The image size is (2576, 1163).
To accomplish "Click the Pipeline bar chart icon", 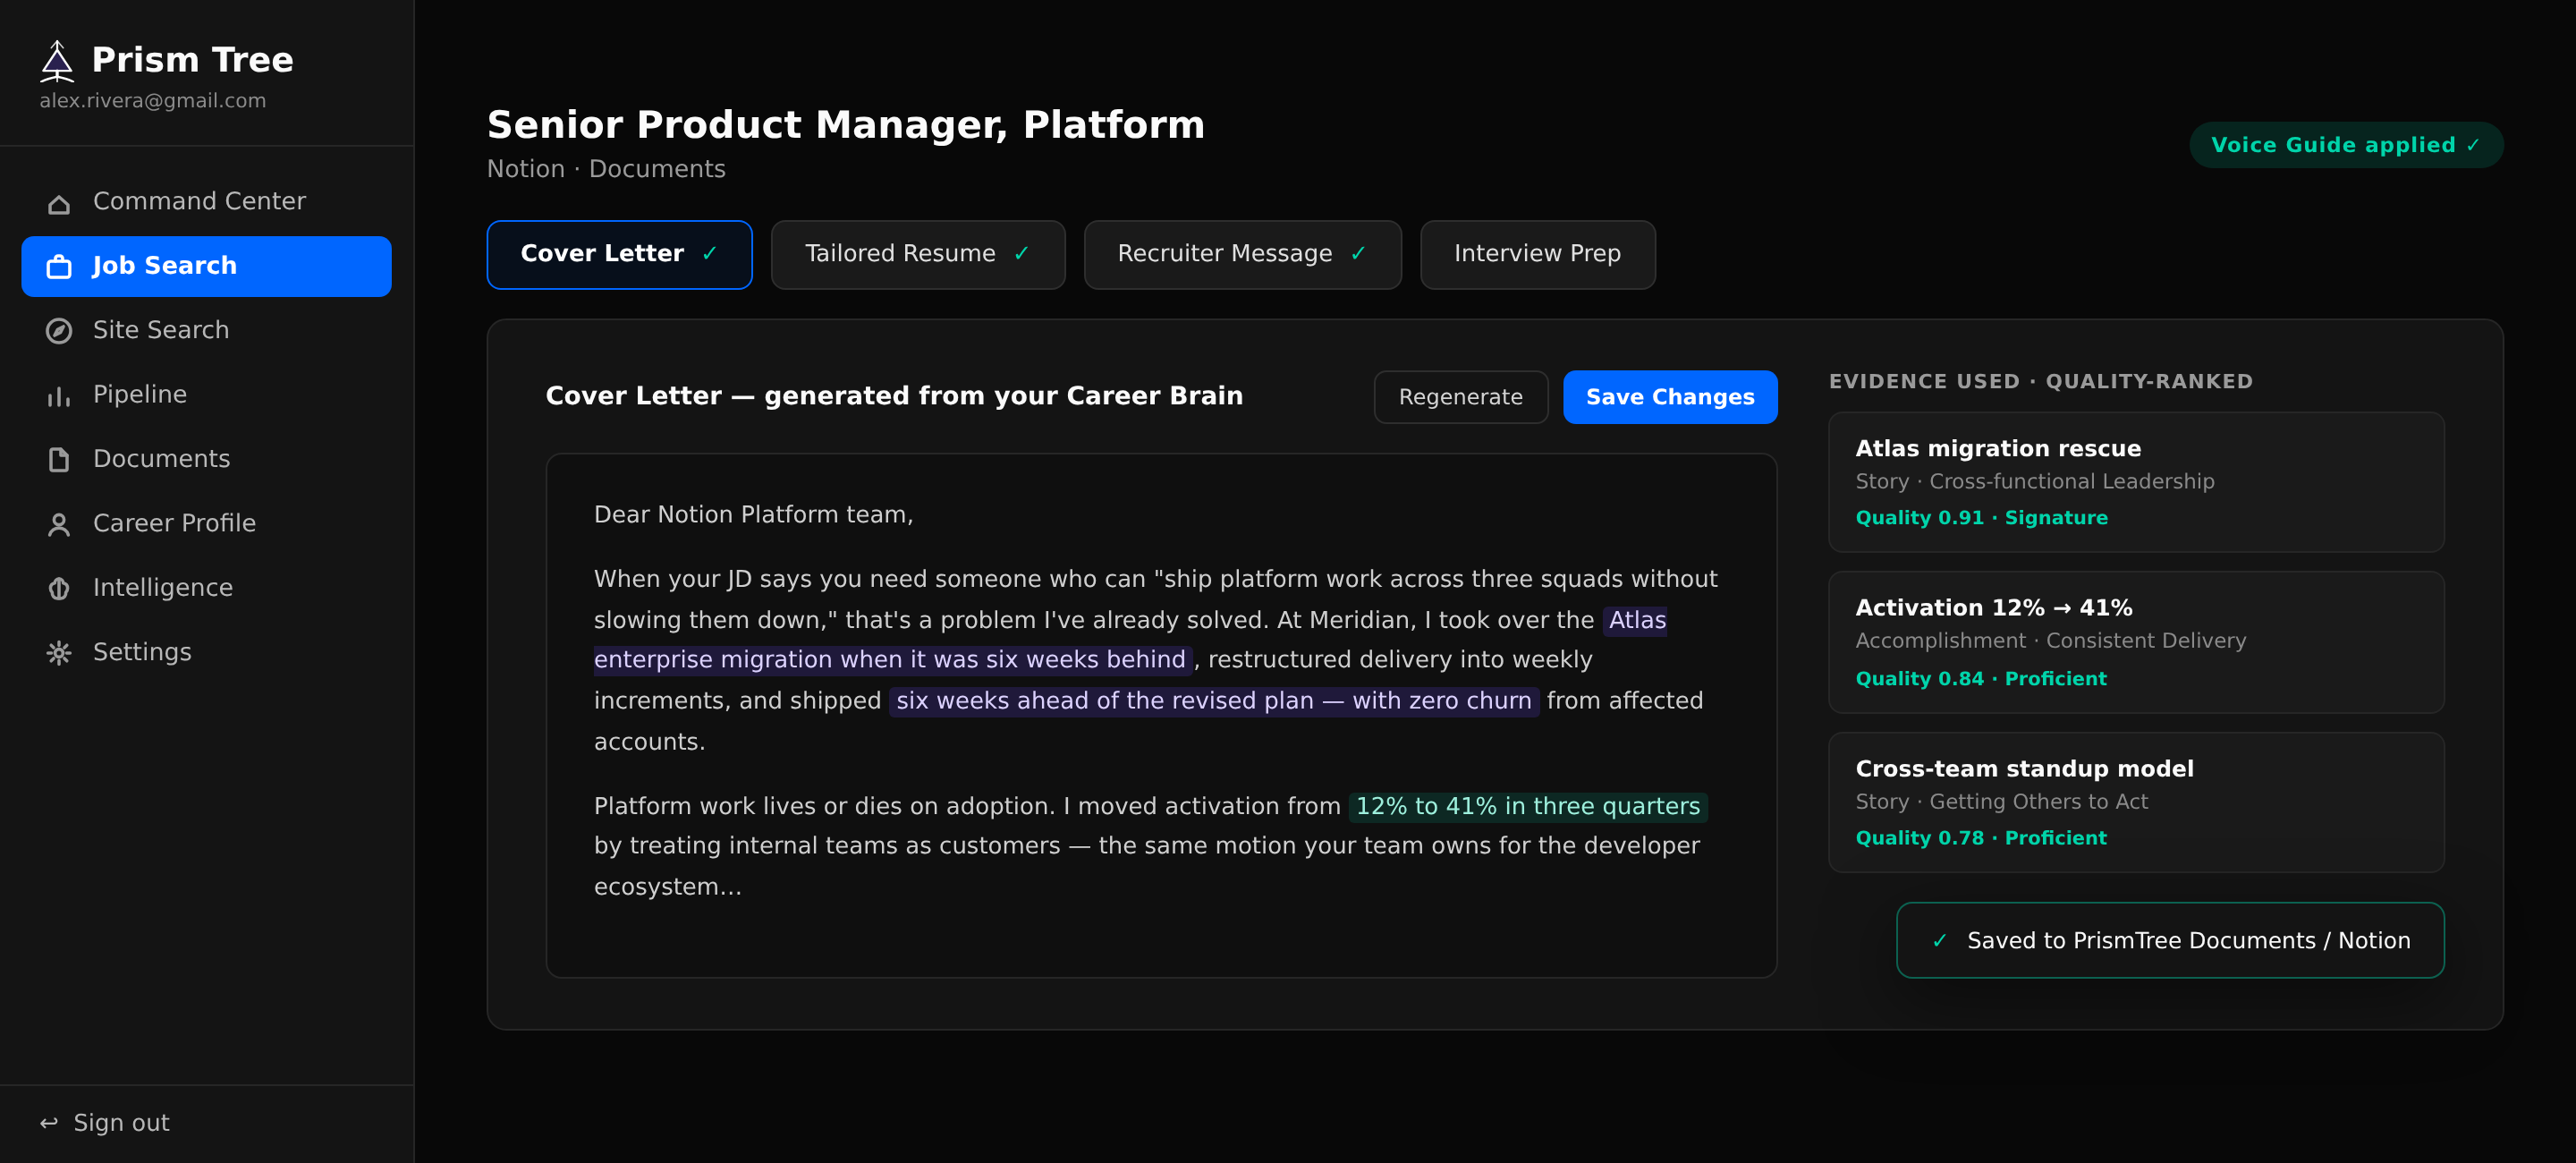I will click(x=59, y=396).
